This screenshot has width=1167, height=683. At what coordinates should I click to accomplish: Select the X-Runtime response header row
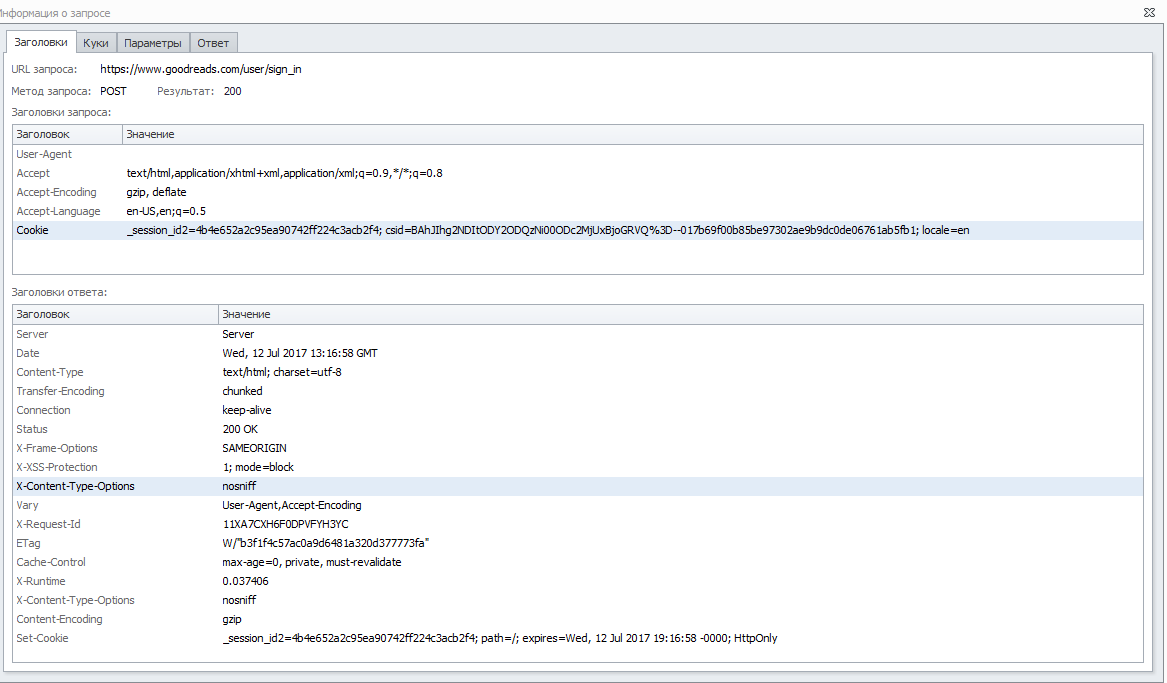pos(40,581)
